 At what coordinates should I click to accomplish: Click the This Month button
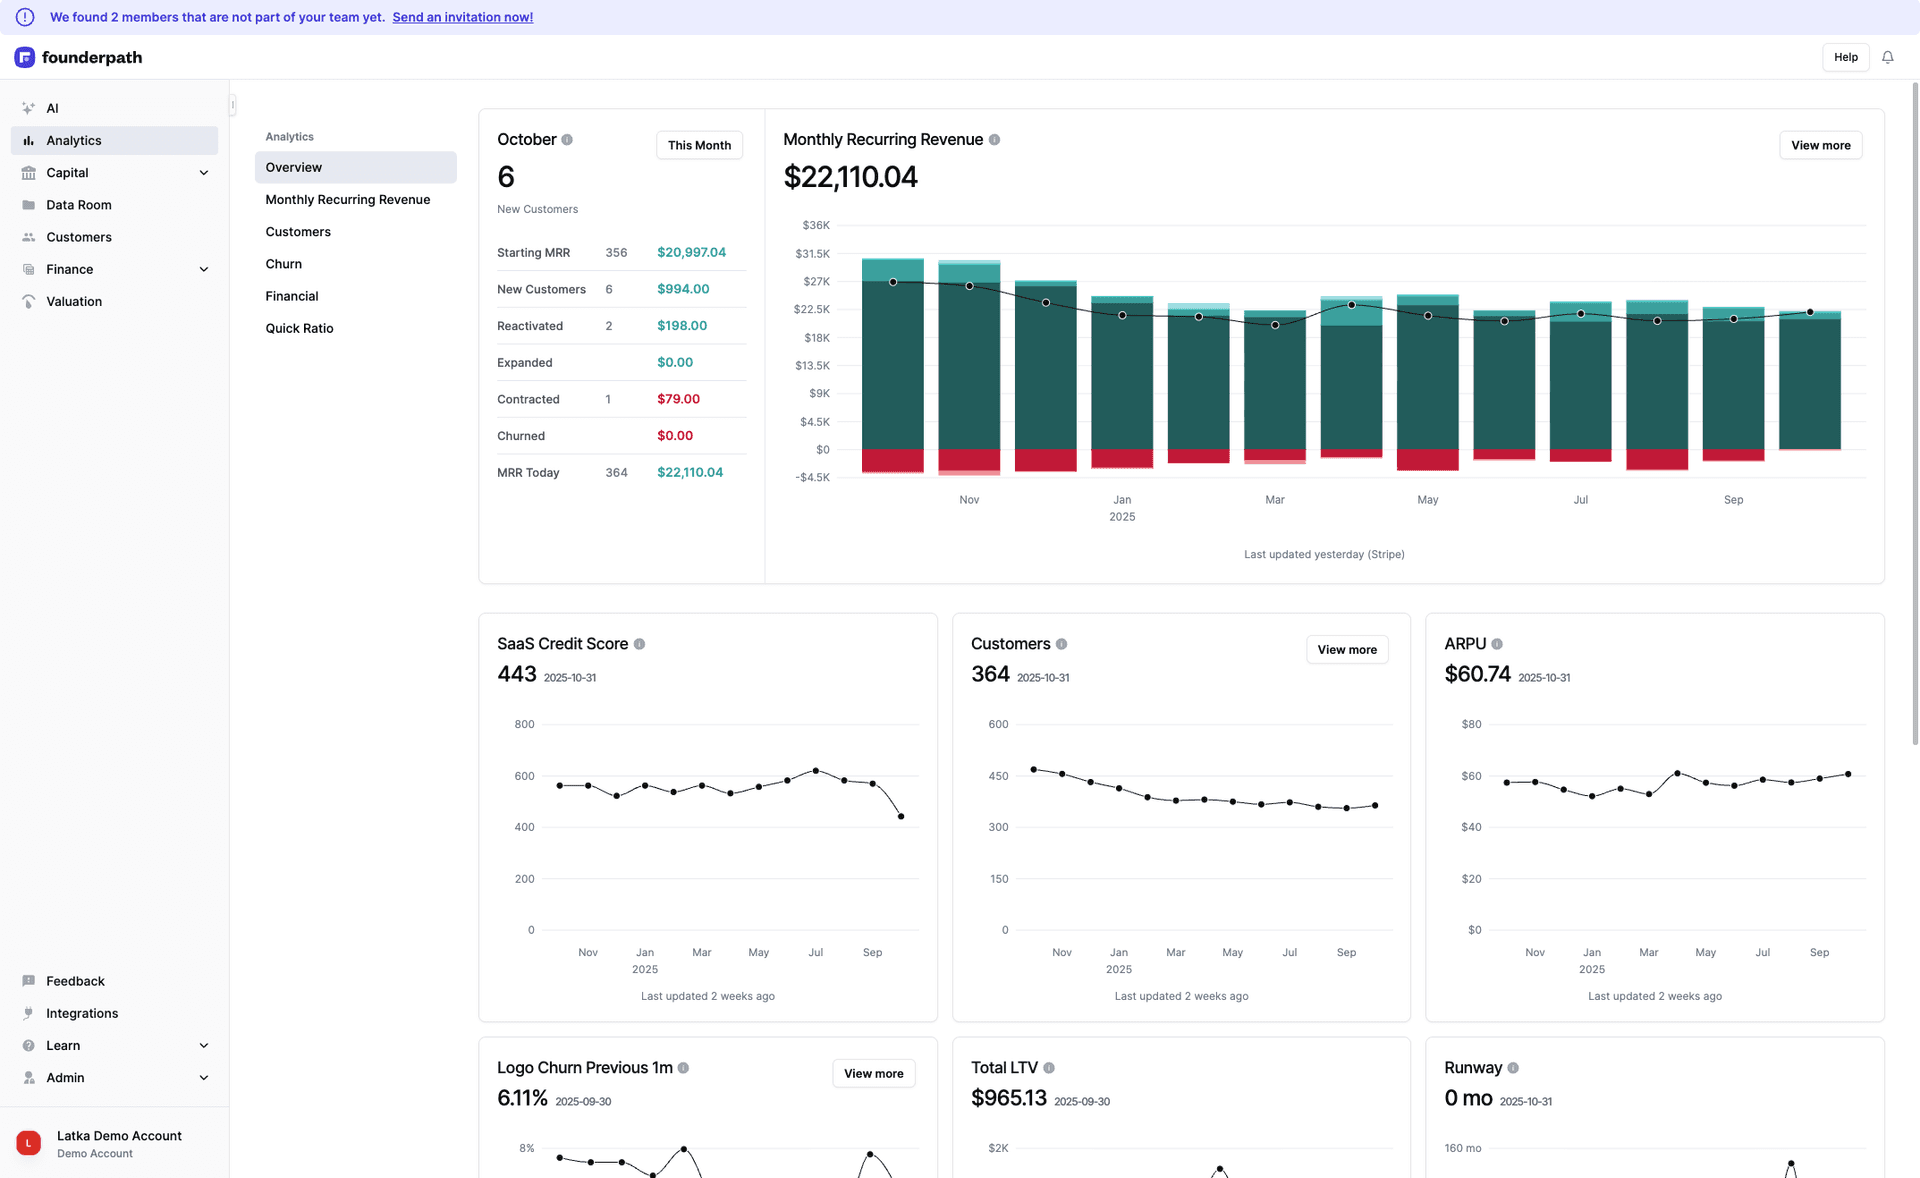point(699,145)
